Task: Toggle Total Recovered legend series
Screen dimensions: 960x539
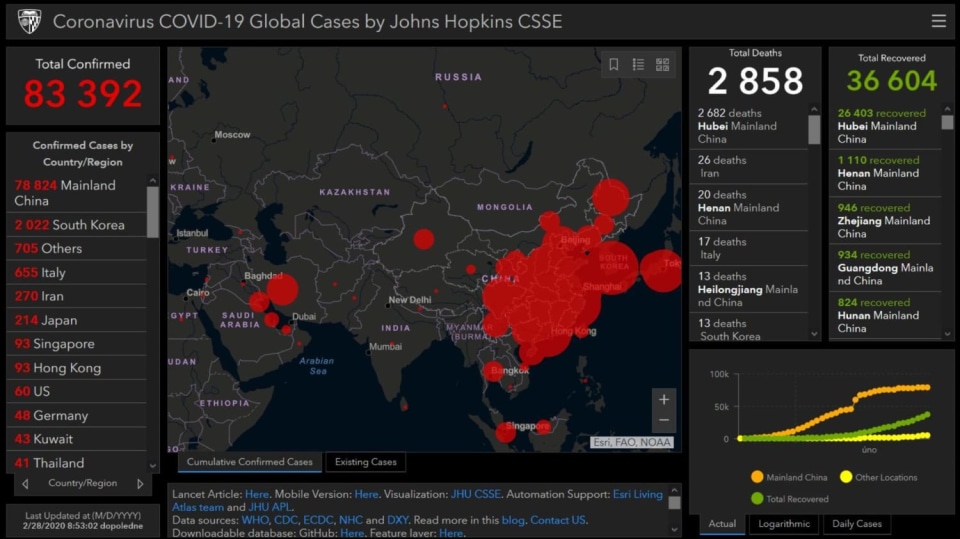Action: click(790, 499)
